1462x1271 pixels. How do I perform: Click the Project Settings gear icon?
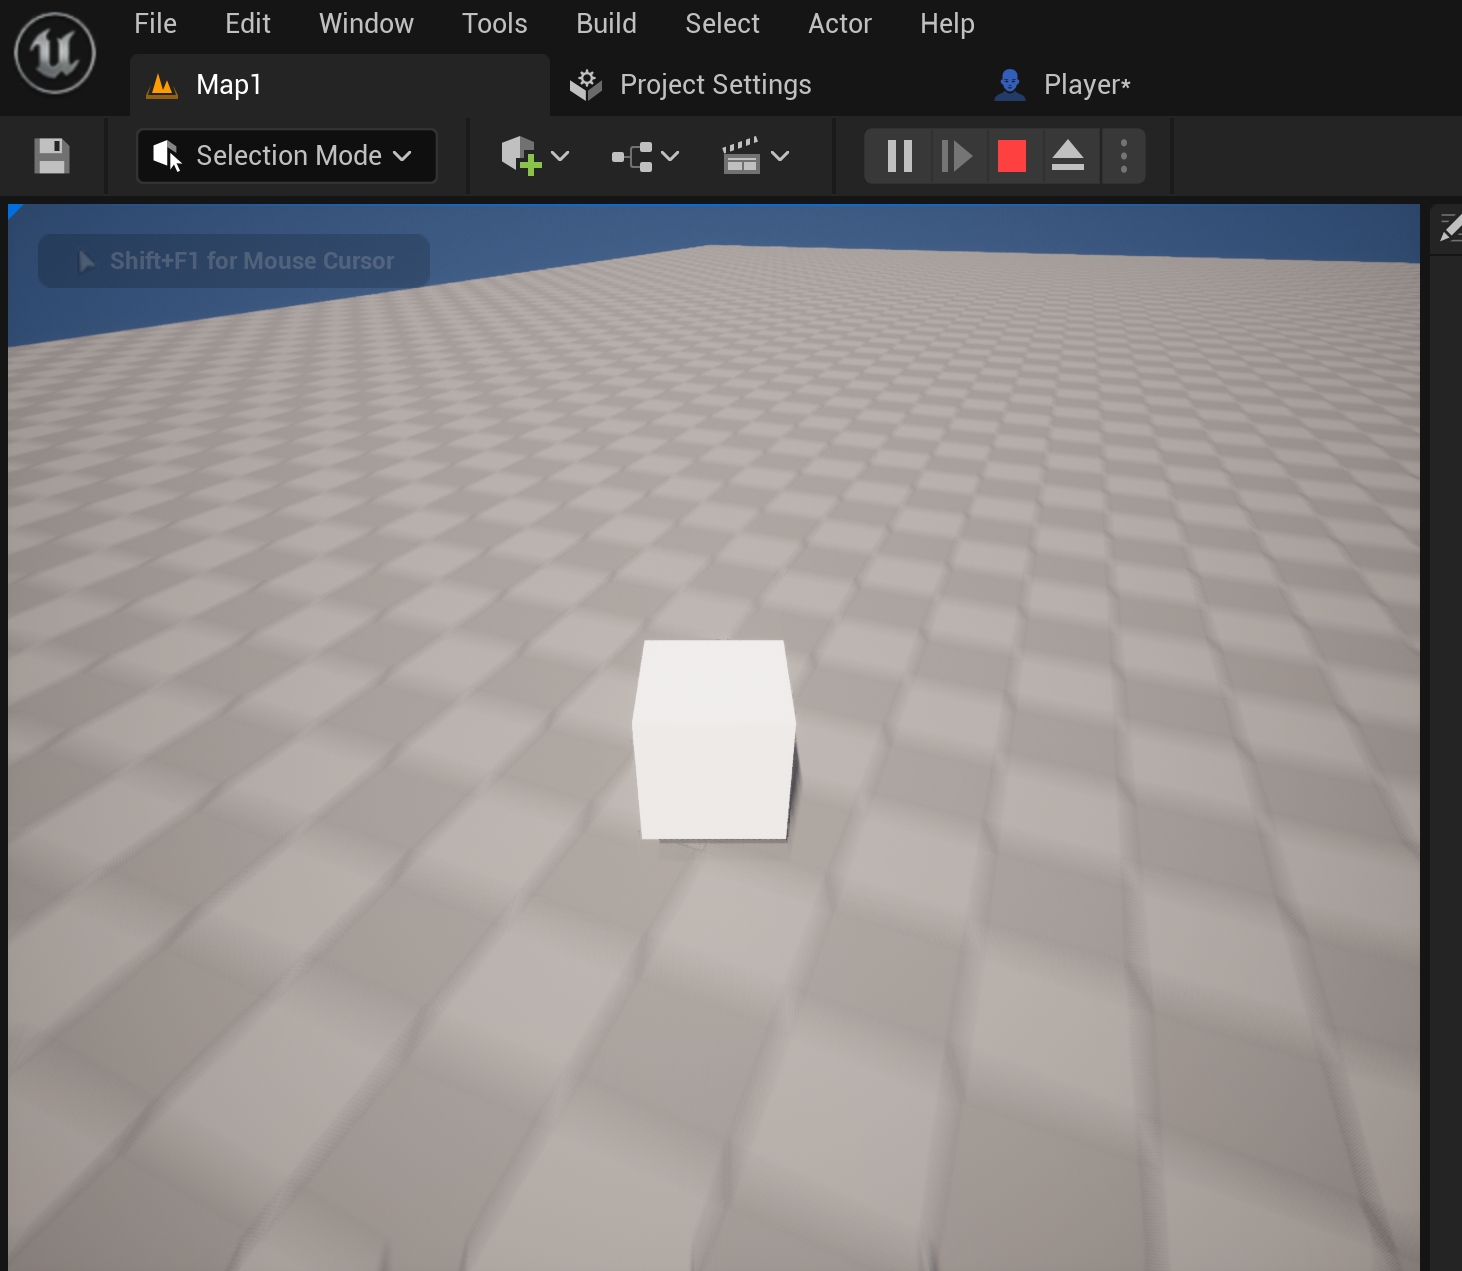586,85
